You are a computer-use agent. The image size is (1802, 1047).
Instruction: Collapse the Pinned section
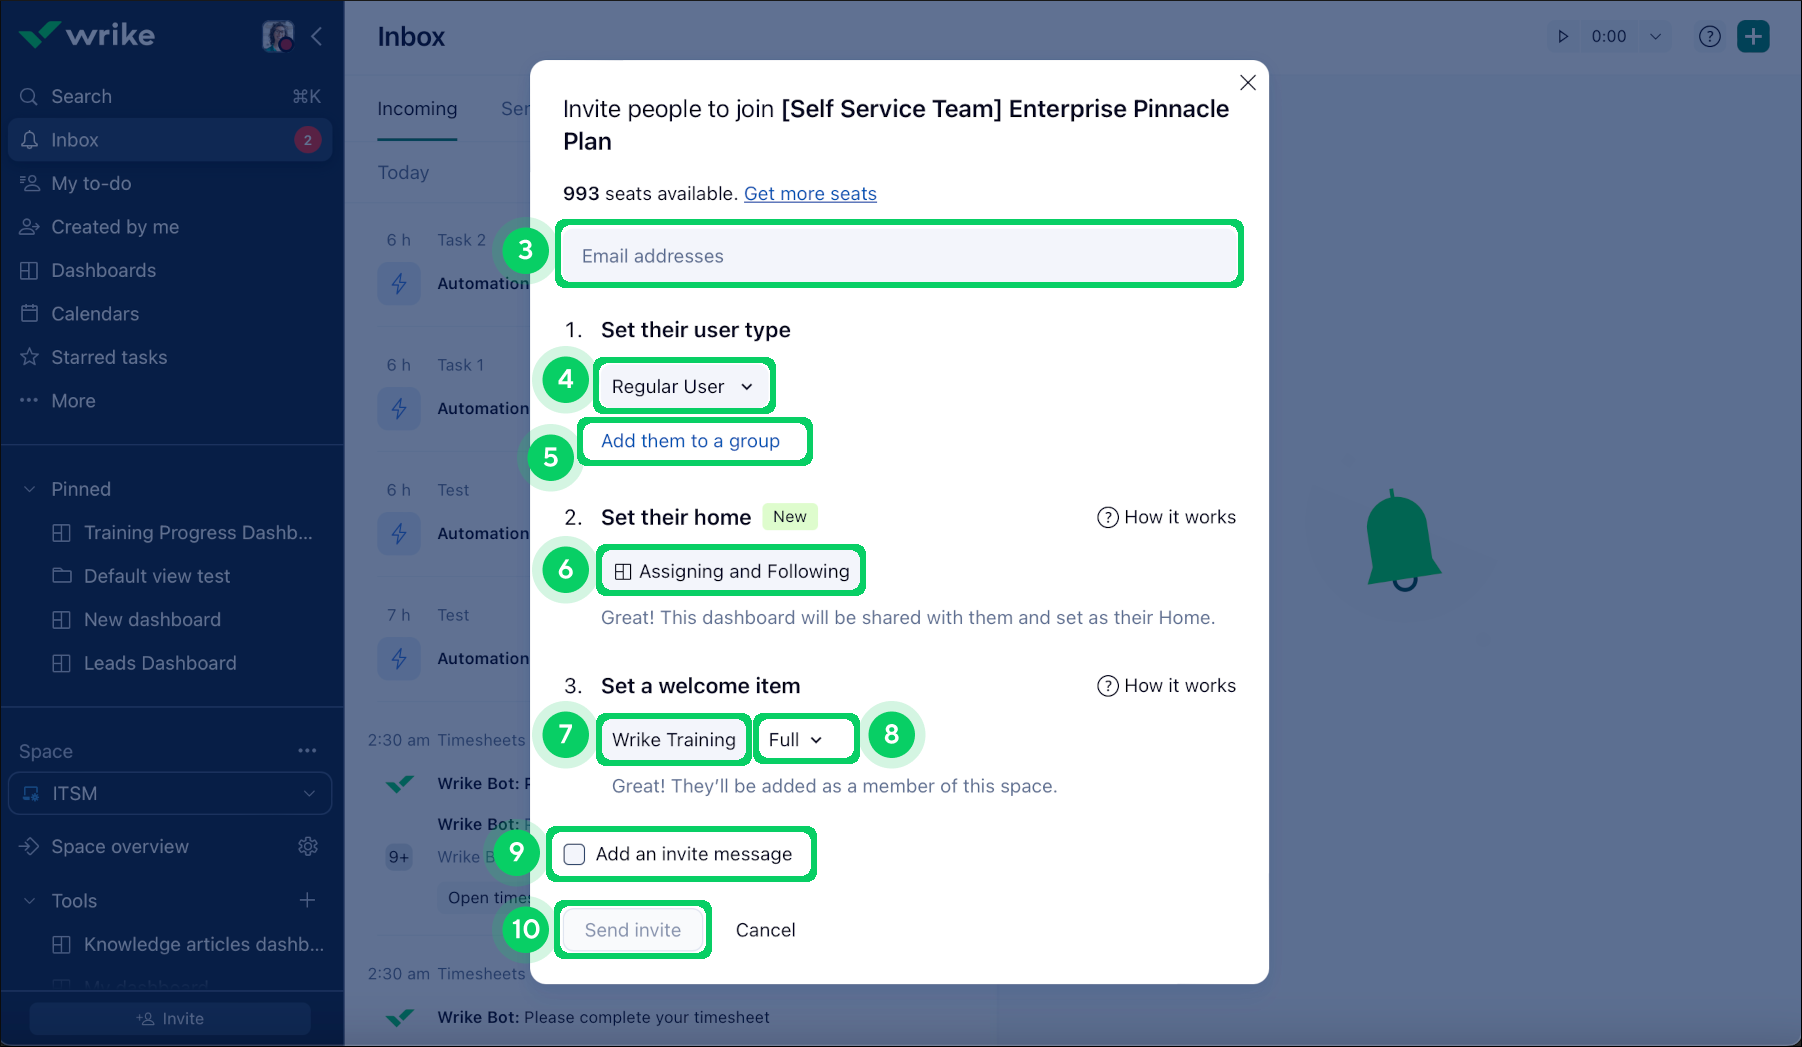(x=29, y=488)
